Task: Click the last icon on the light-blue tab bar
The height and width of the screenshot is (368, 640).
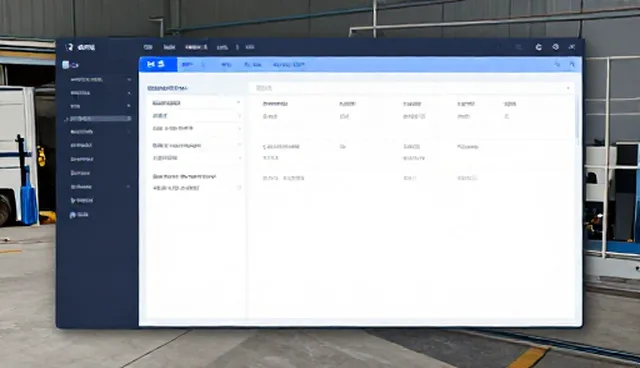Action: 572,64
